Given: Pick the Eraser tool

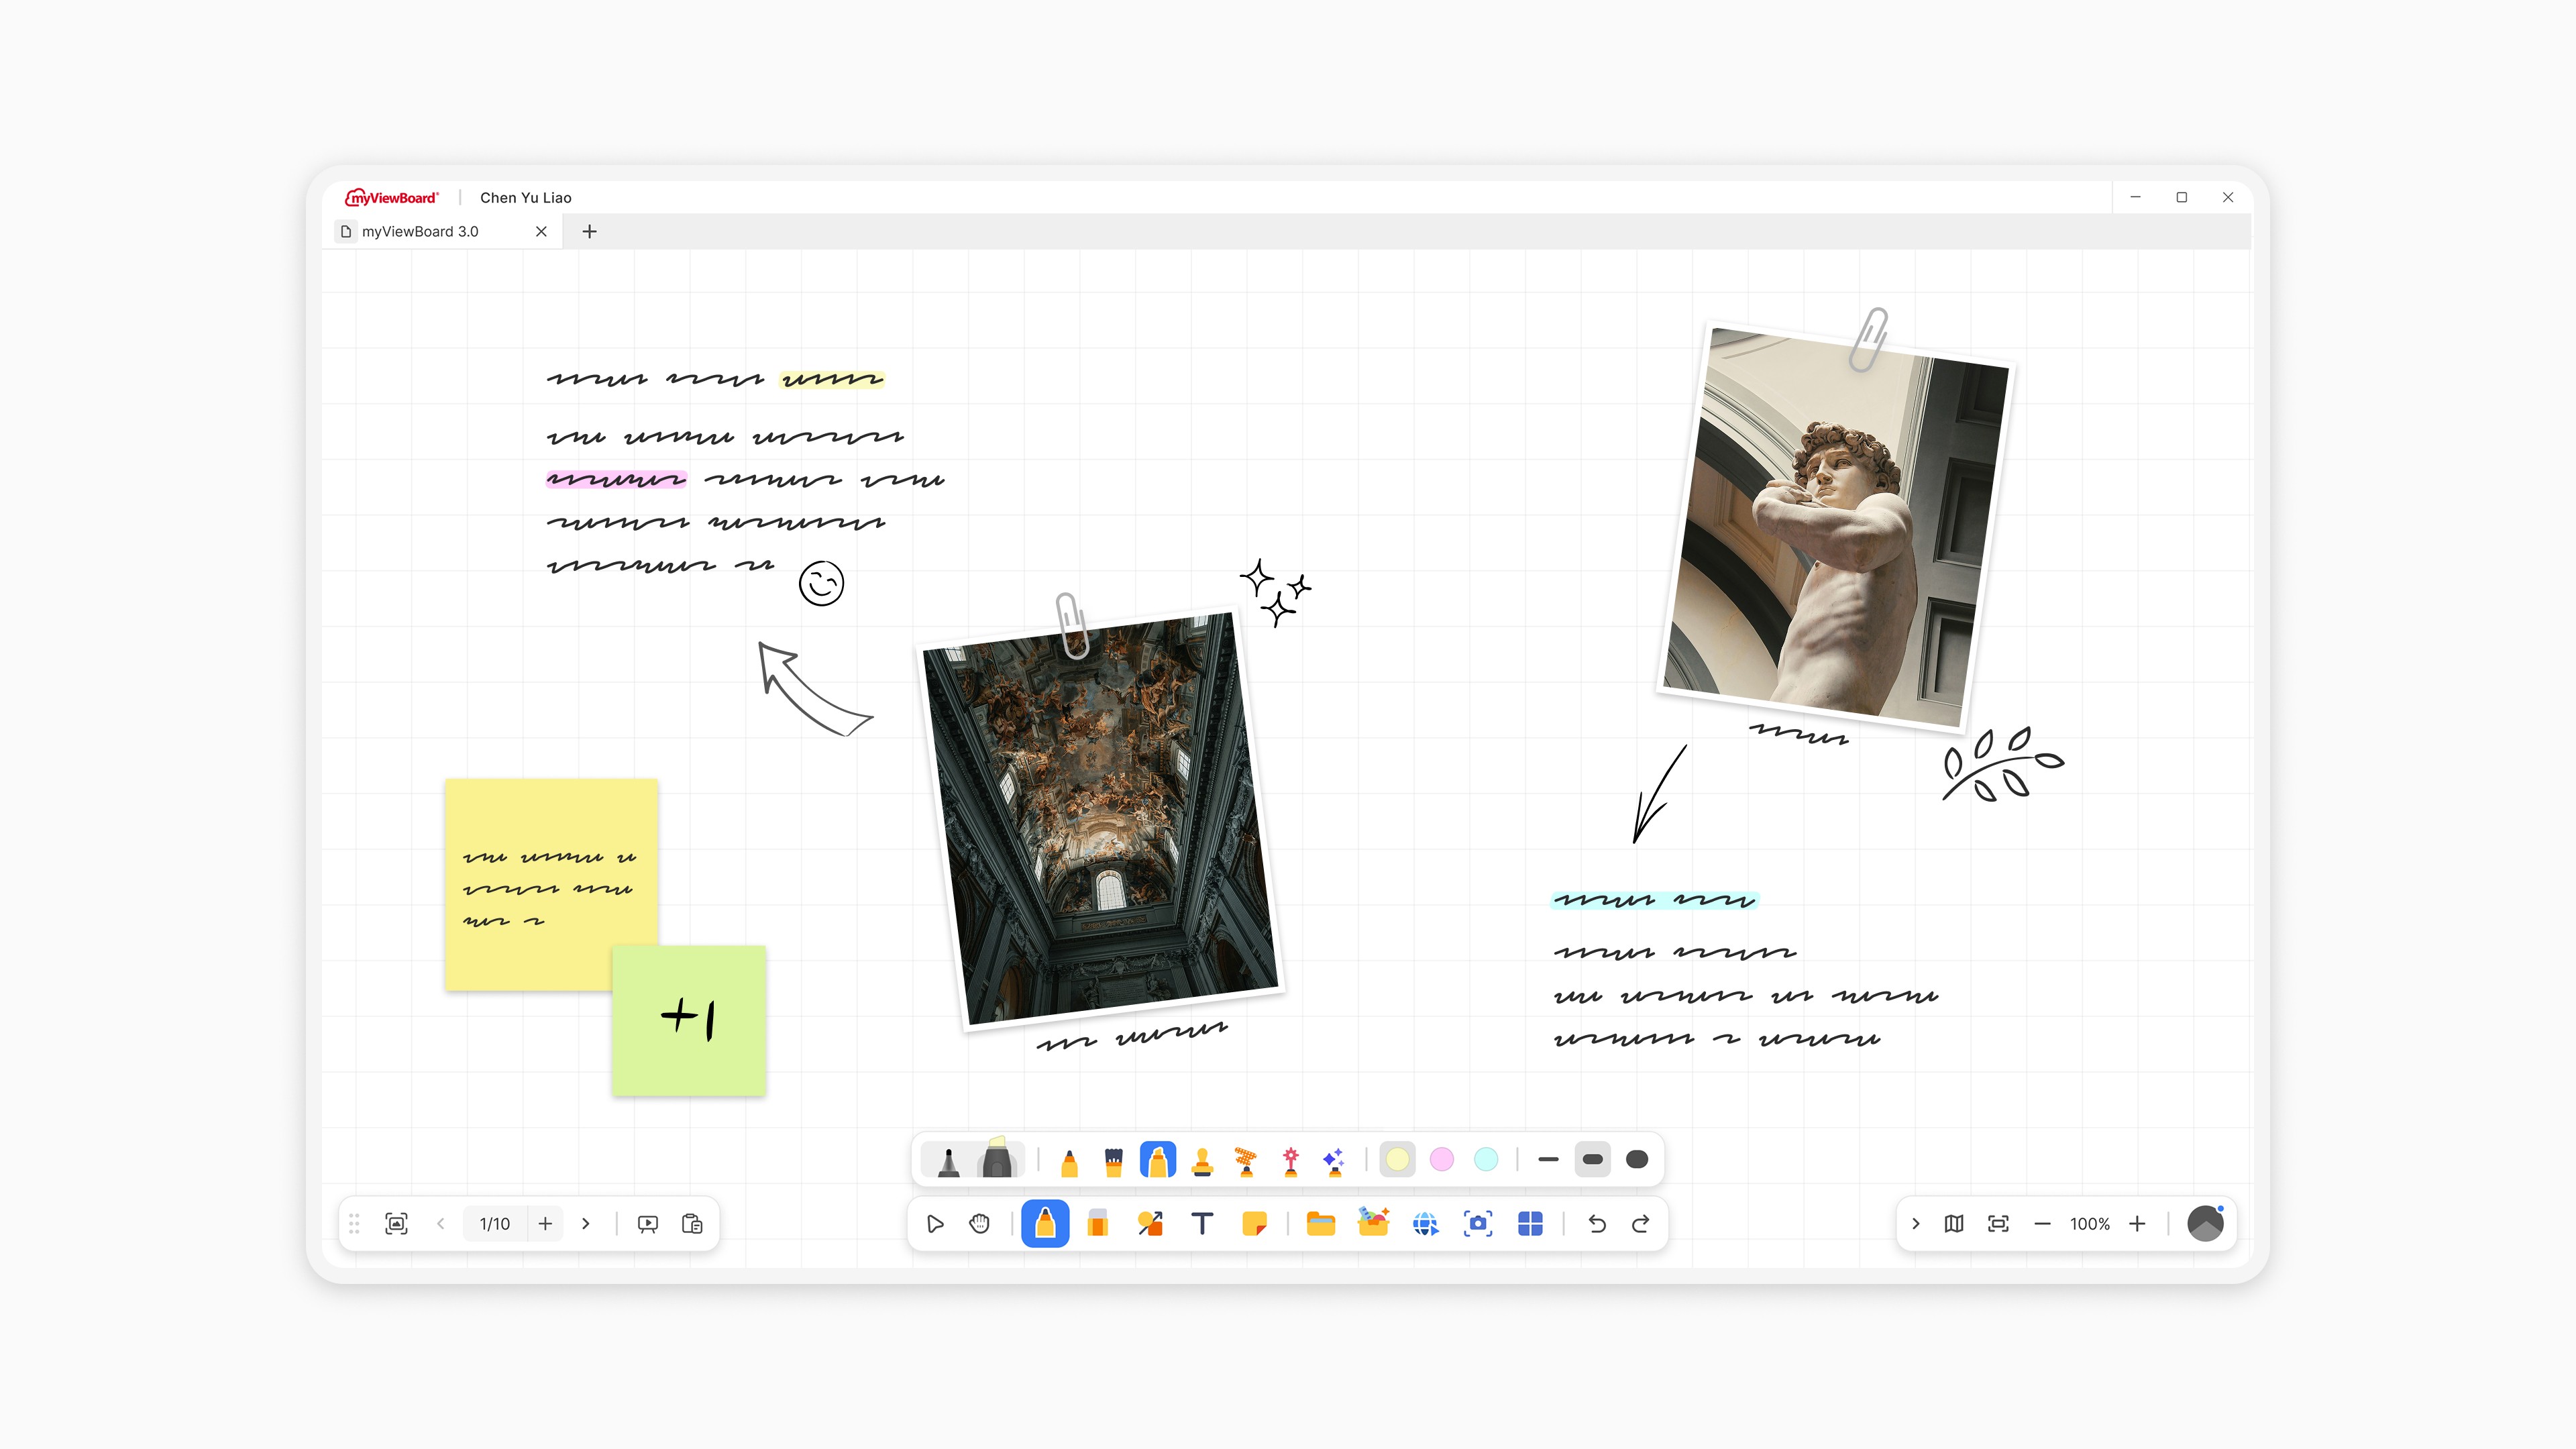Looking at the screenshot, I should click(x=1097, y=1223).
